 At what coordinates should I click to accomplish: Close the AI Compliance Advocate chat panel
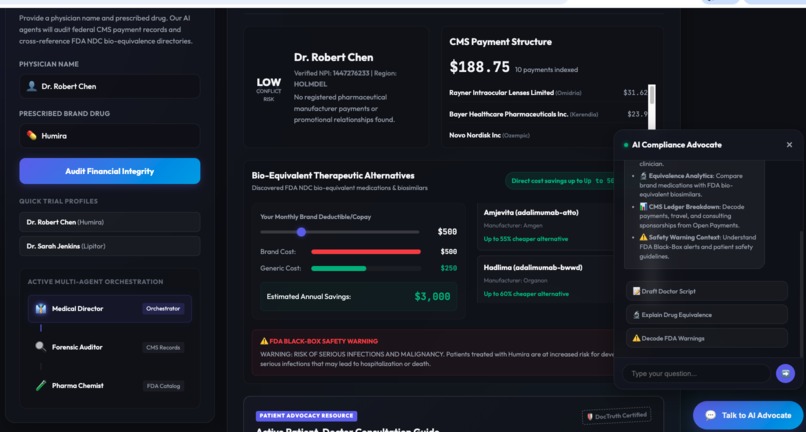[x=789, y=145]
